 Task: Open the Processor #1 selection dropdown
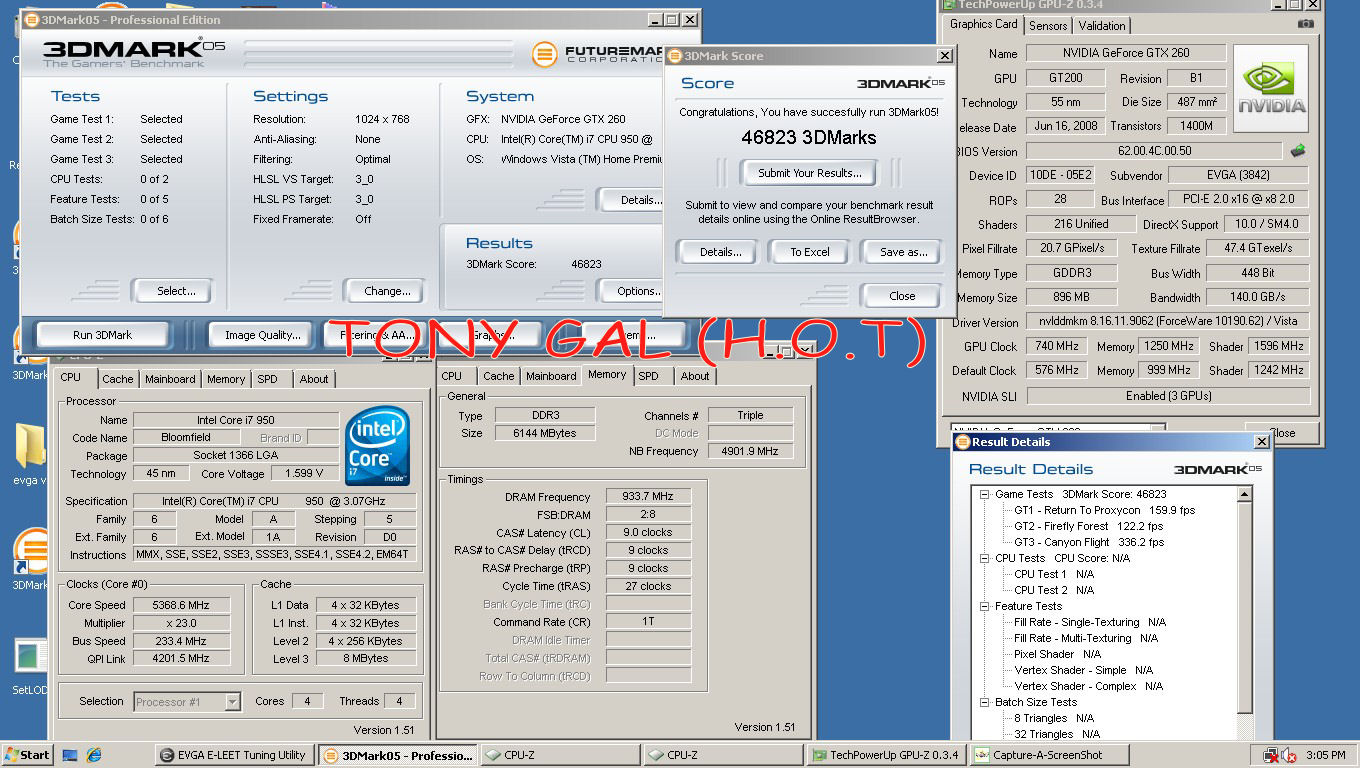coord(232,702)
